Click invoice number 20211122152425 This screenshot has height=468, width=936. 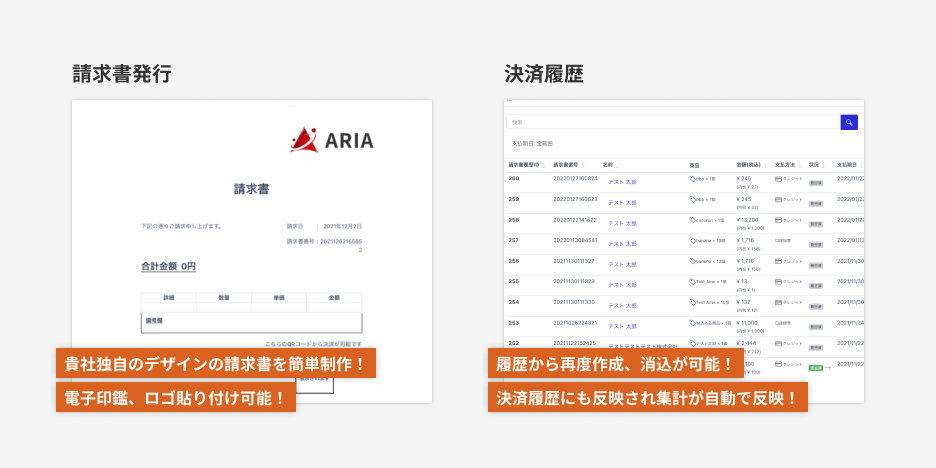click(575, 343)
